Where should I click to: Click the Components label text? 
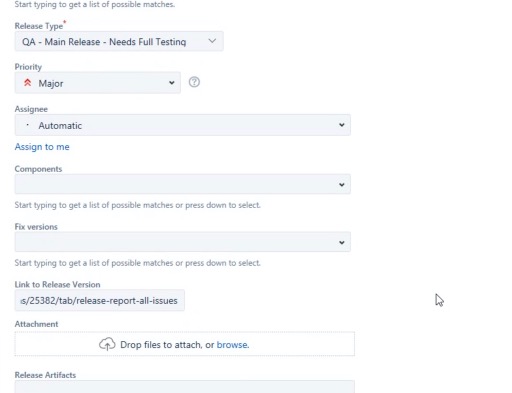click(38, 169)
